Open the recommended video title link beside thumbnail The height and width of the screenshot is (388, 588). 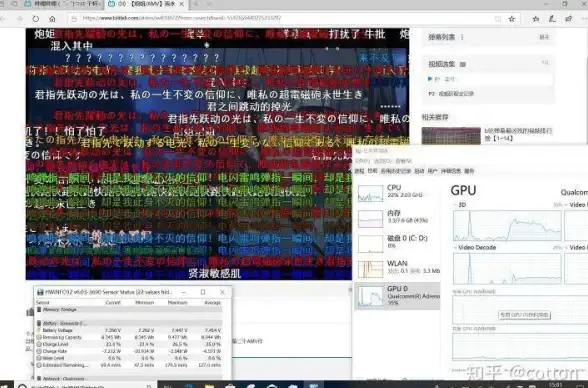518,134
